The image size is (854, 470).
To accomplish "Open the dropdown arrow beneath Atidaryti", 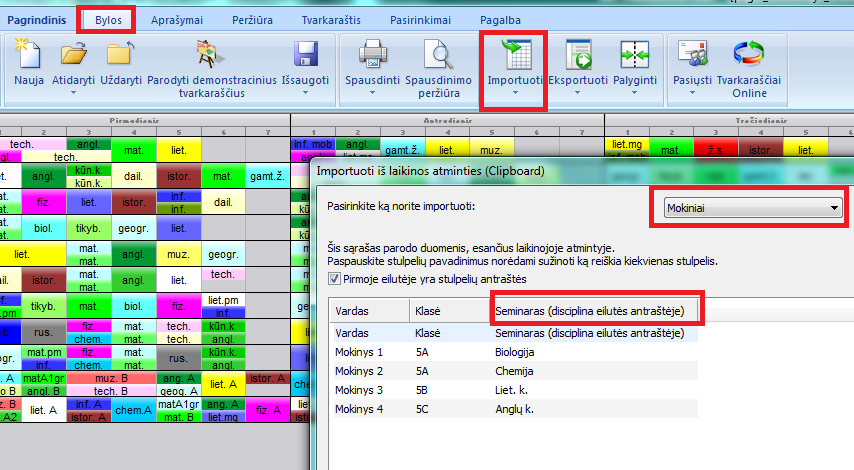I will pyautogui.click(x=74, y=94).
